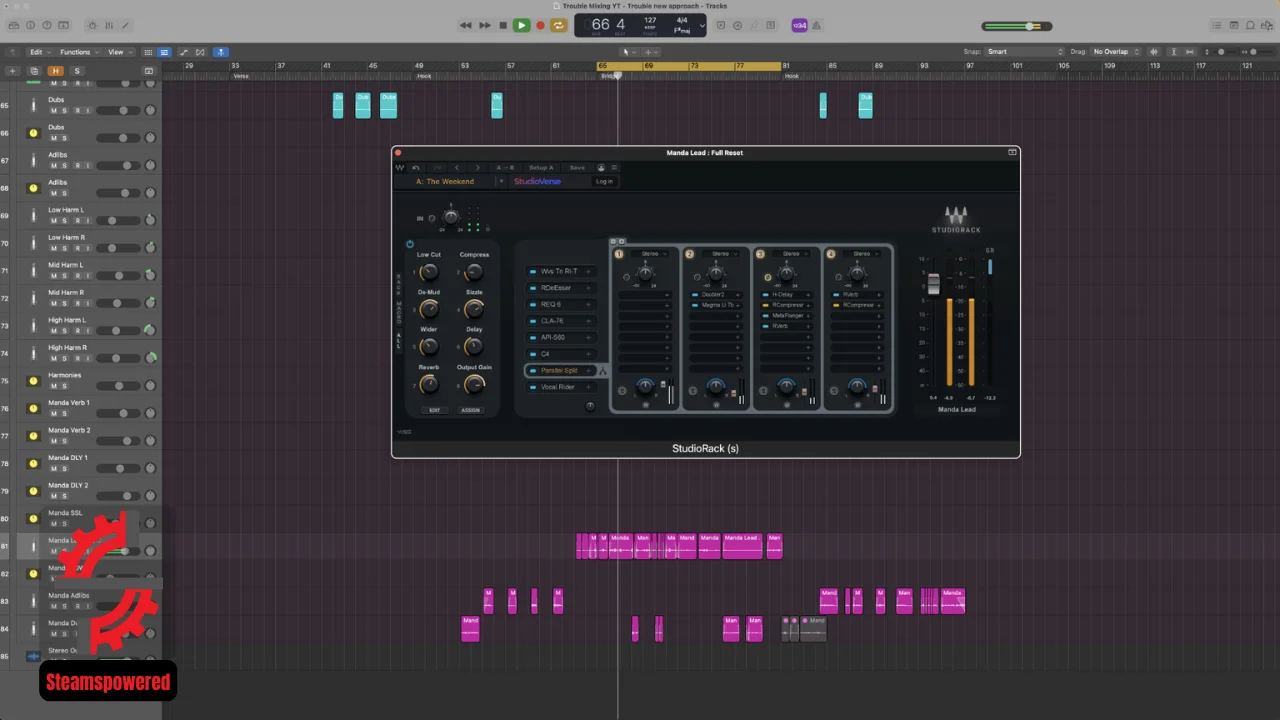1280x720 pixels.
Task: Click StudioRack output fader handle
Action: click(934, 283)
